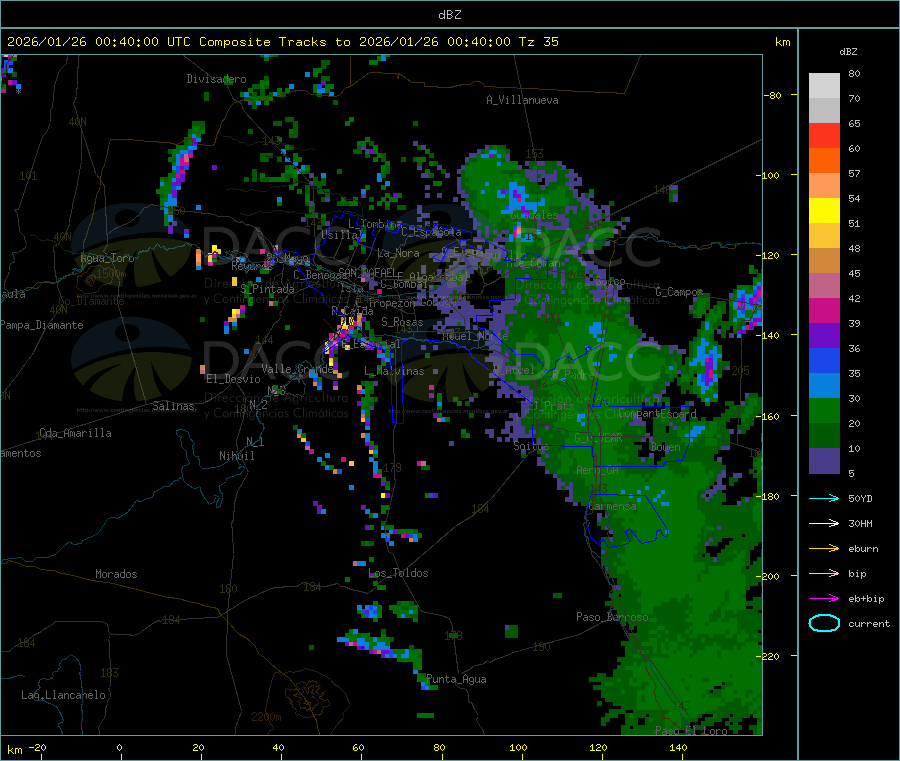Click the La_Nora map label
This screenshot has width=900, height=761.
pos(398,253)
